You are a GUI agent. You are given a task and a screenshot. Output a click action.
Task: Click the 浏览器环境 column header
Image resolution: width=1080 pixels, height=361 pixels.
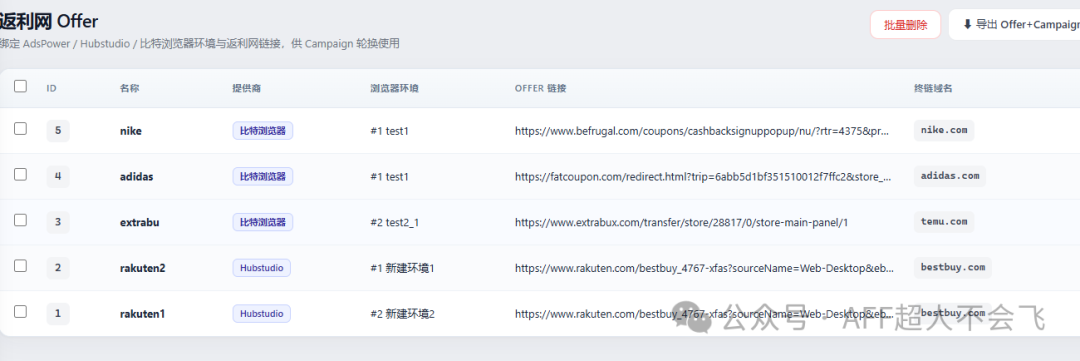395,88
